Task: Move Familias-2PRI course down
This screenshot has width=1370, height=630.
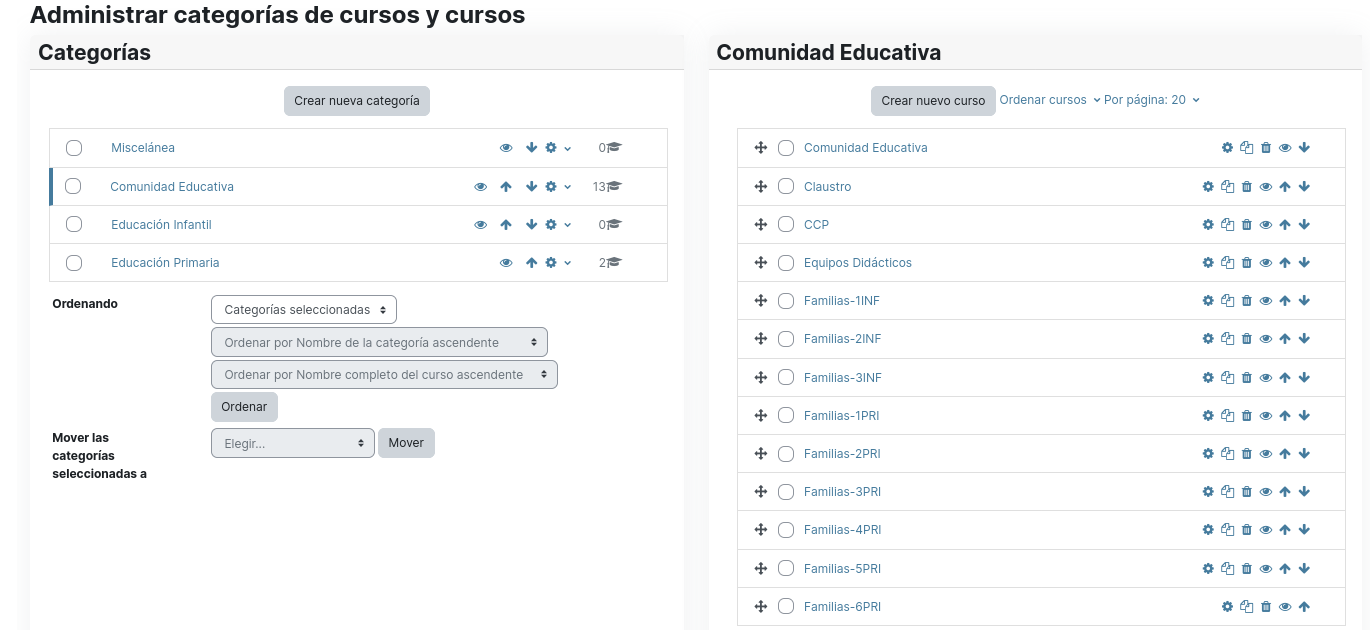Action: point(1304,454)
